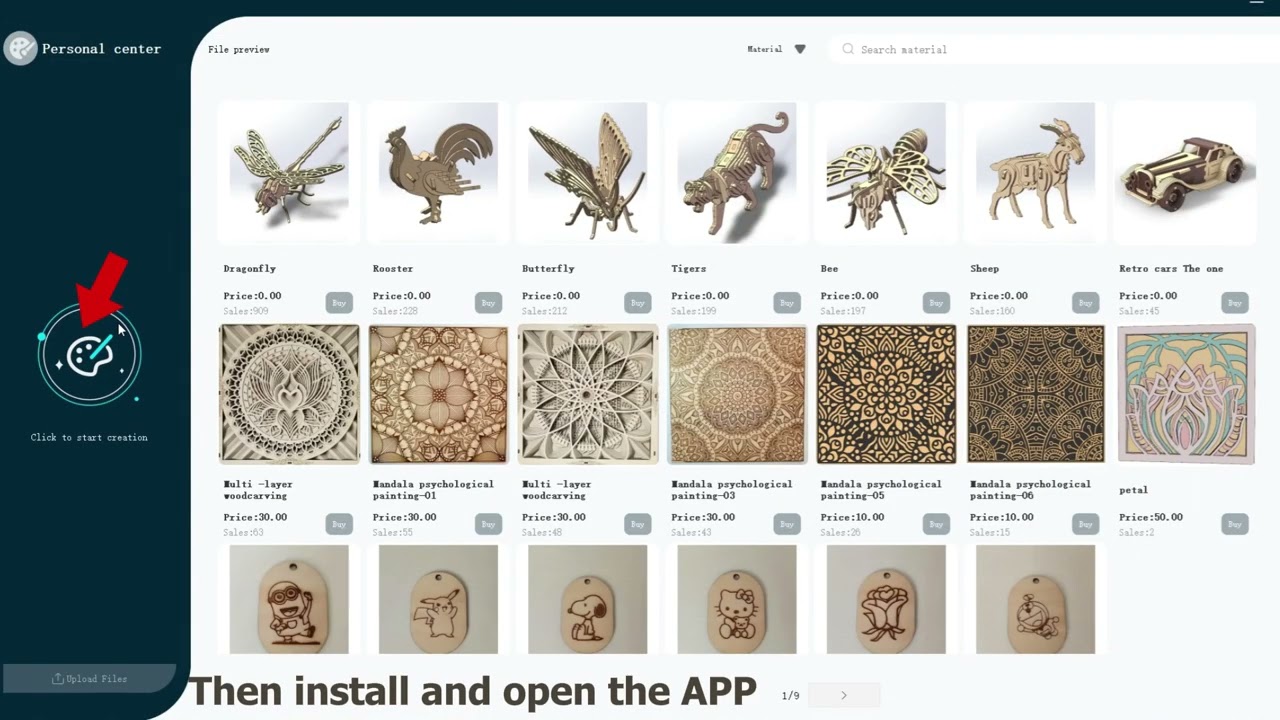This screenshot has width=1280, height=720.
Task: Open the Minion pendant thumbnail
Action: pyautogui.click(x=289, y=599)
